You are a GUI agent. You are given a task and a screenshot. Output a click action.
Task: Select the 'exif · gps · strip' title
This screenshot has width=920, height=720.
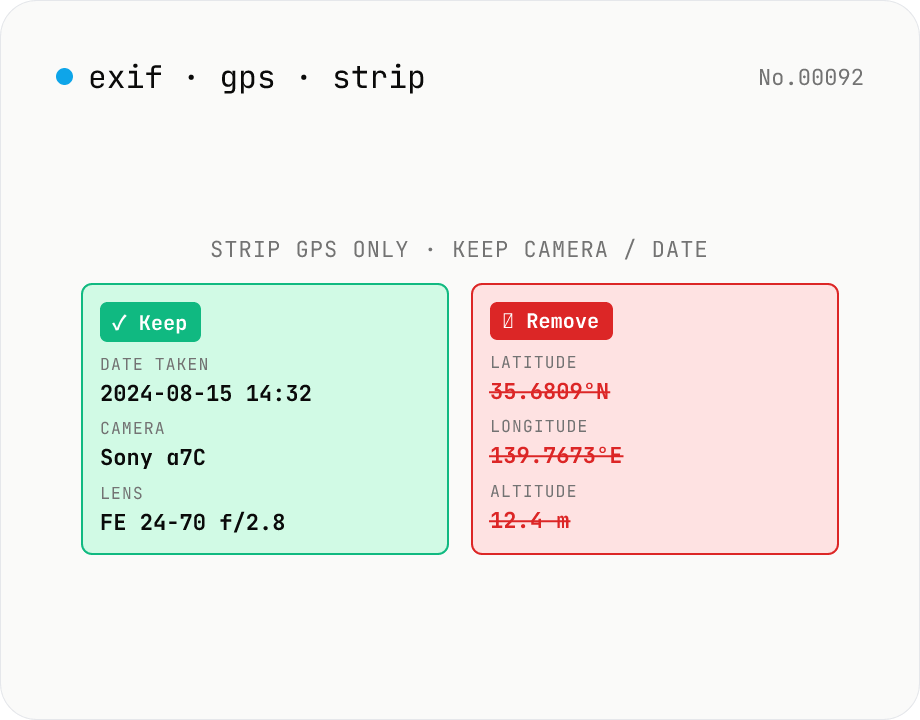pos(256,78)
